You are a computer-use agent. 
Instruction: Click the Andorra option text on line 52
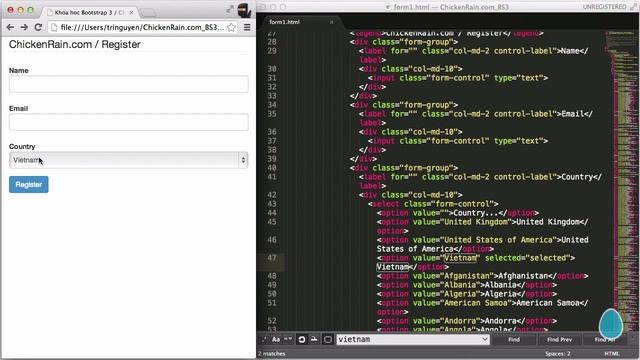(x=500, y=321)
